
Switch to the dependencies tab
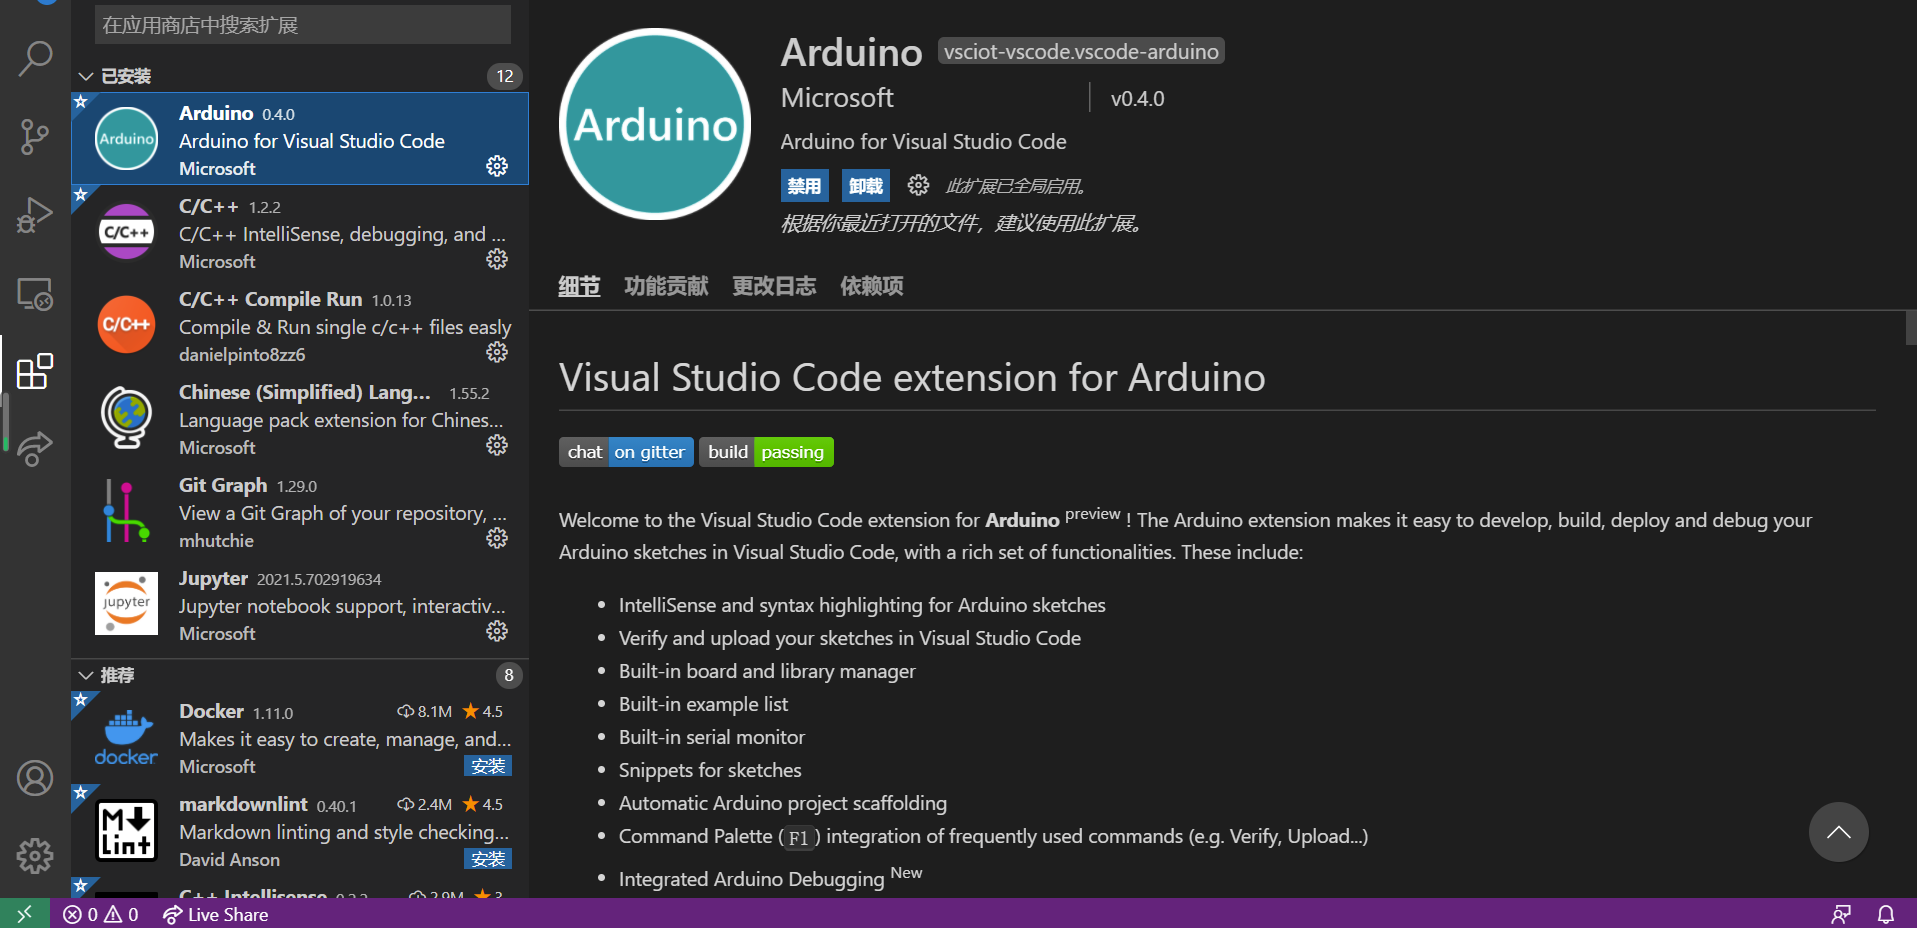coord(871,286)
